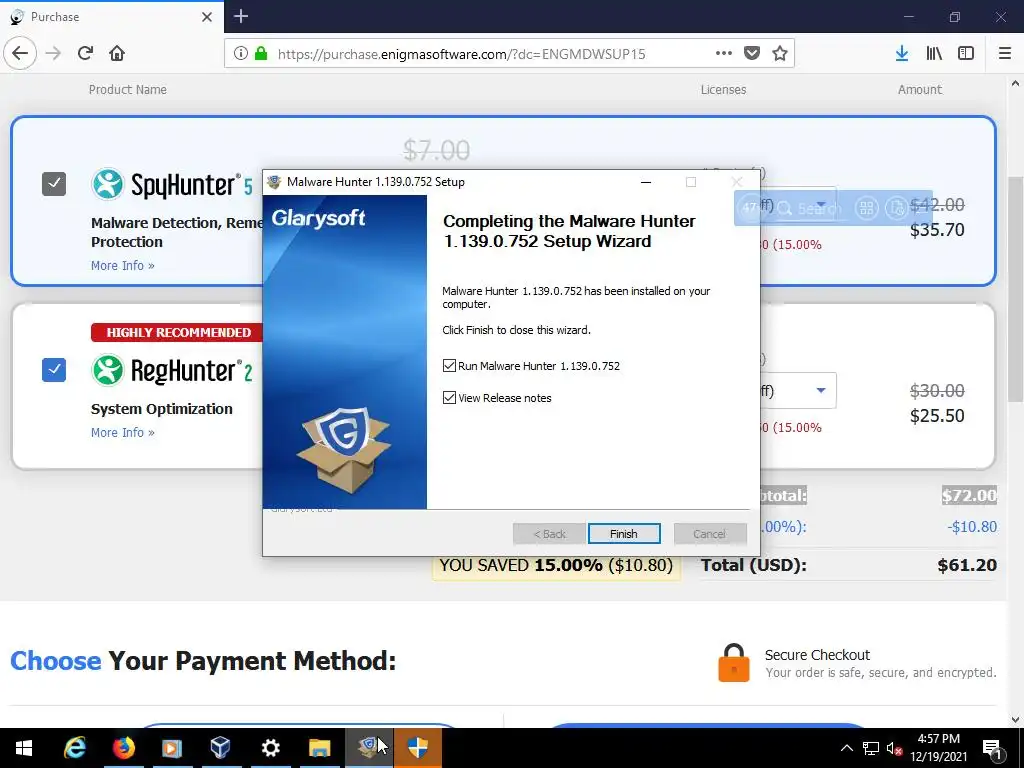Open More Info link under SpyHunter
The height and width of the screenshot is (768, 1024).
(x=123, y=266)
